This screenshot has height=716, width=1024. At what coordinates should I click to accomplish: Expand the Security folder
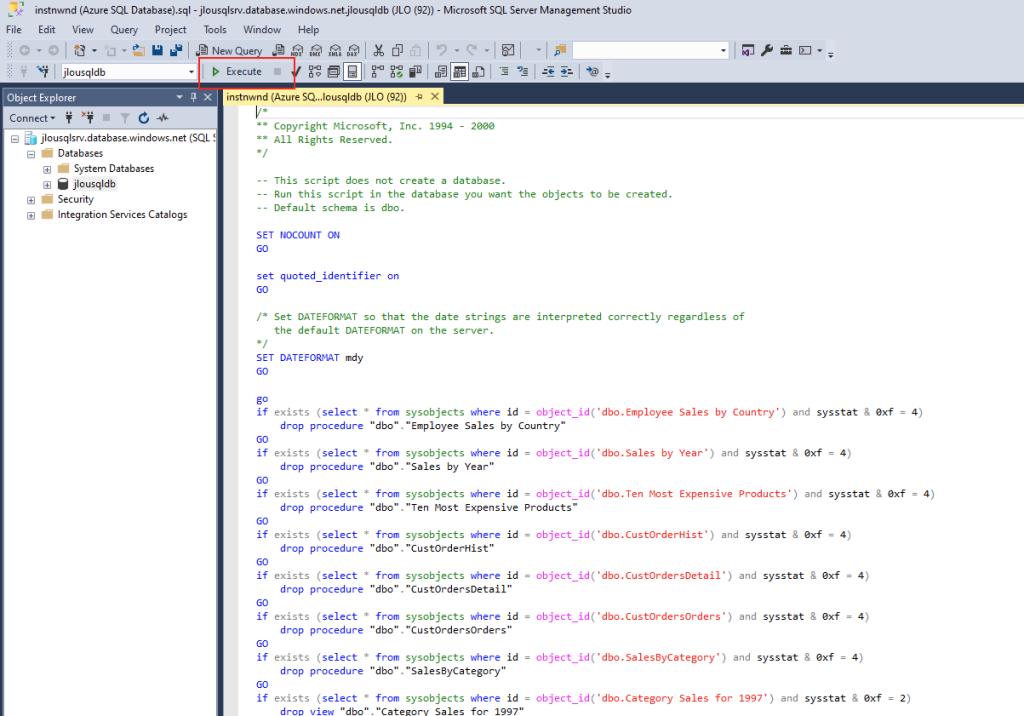31,200
